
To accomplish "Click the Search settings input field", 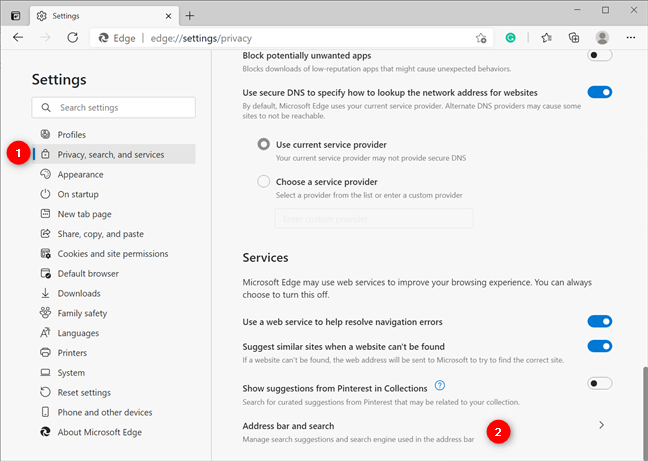I will 113,107.
